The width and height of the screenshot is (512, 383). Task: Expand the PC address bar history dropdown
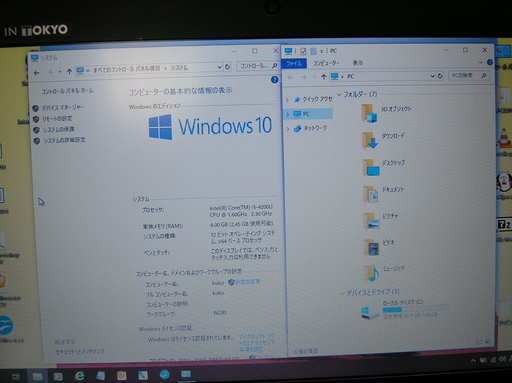tap(432, 76)
